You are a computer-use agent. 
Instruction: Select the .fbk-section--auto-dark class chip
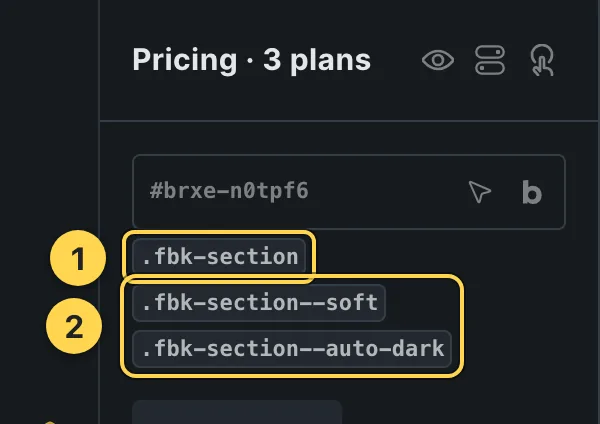point(292,349)
